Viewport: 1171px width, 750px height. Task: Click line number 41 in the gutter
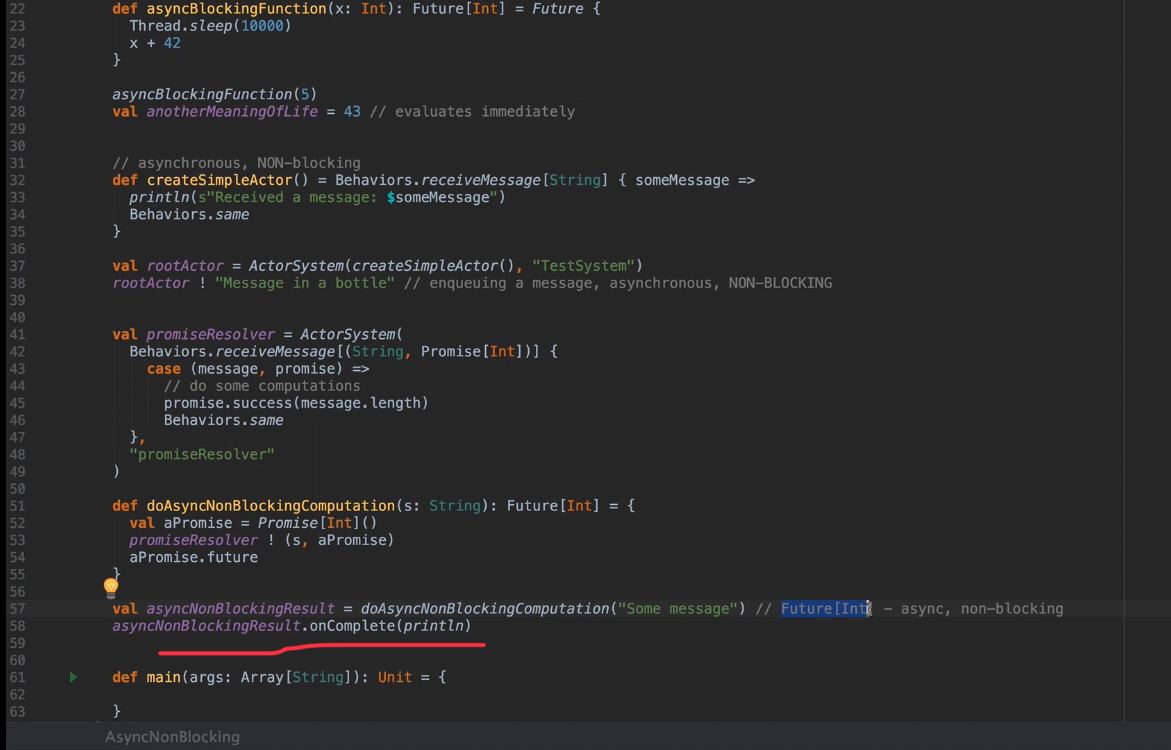pyautogui.click(x=16, y=335)
